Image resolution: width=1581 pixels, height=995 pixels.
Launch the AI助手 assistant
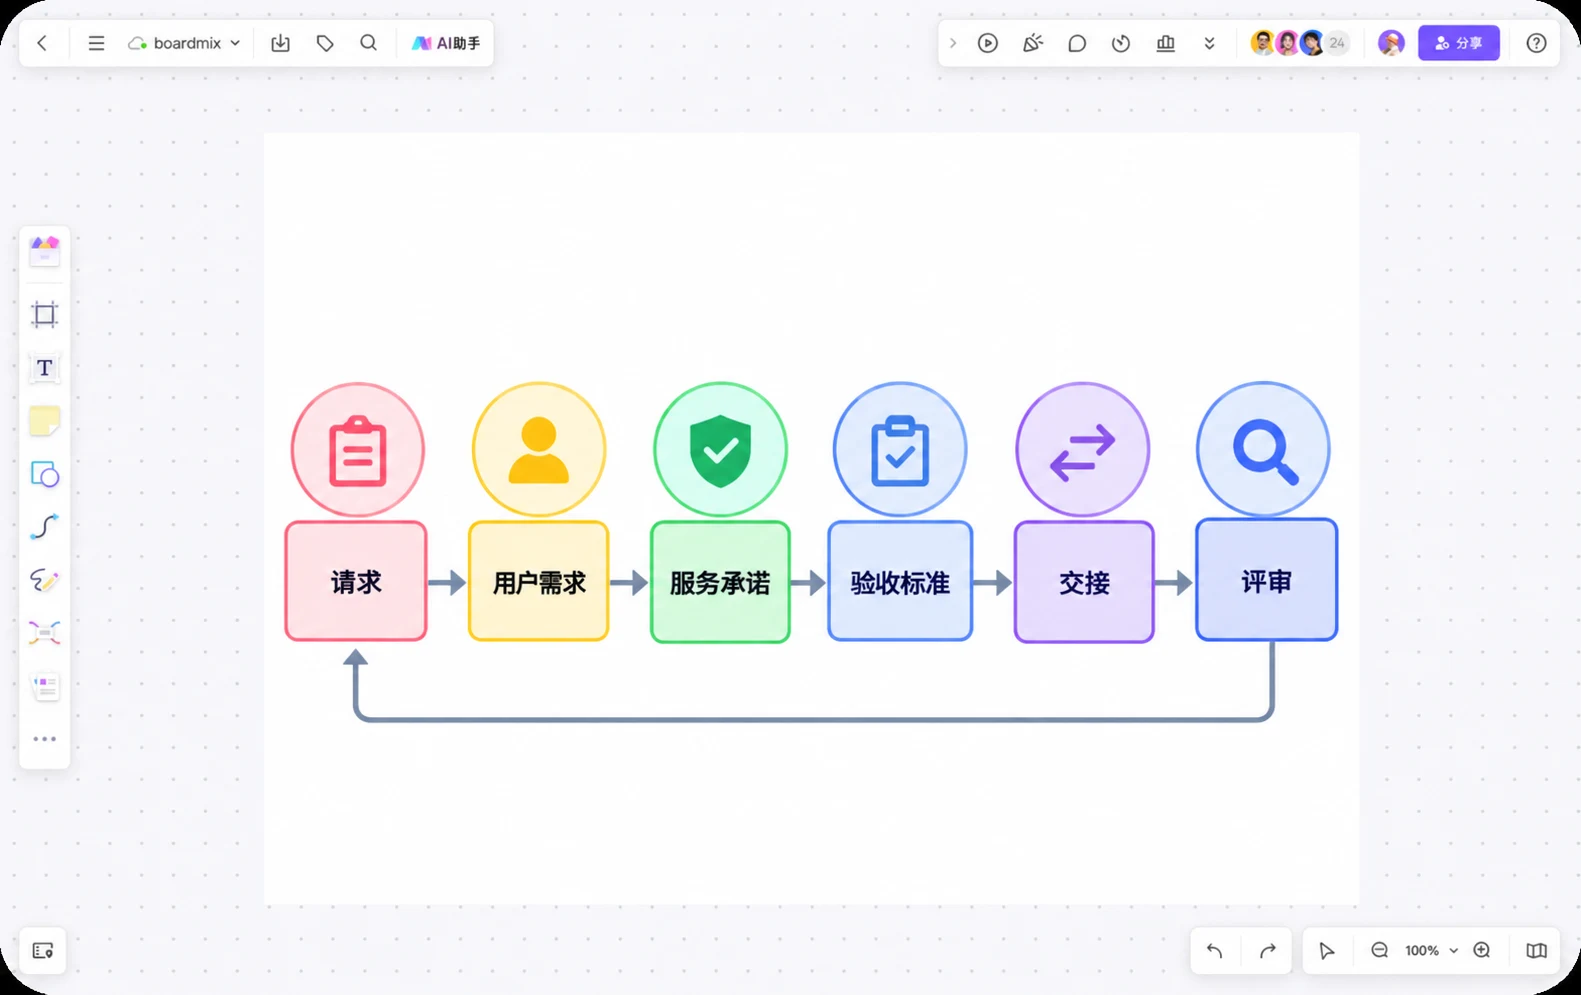[x=446, y=43]
